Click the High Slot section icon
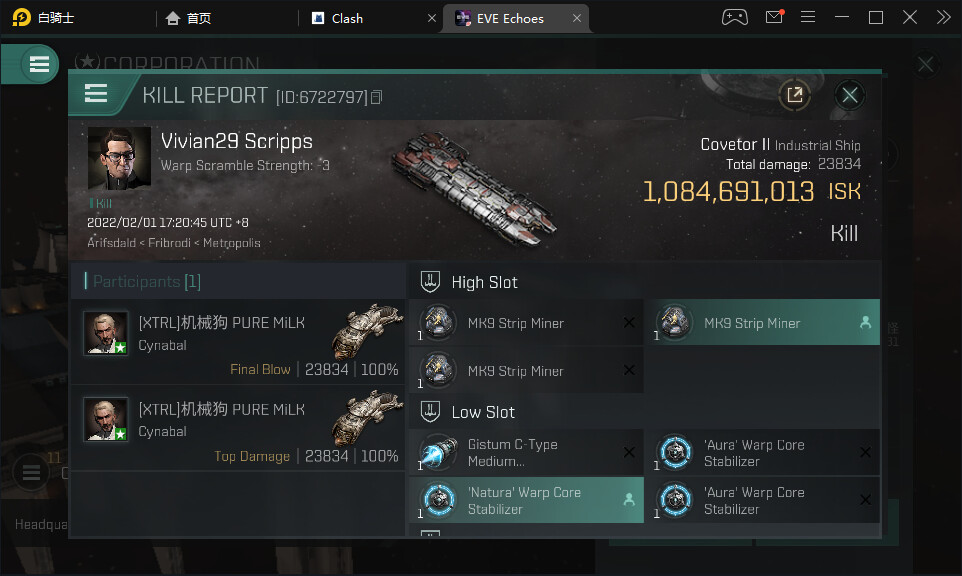This screenshot has width=962, height=576. pos(430,282)
